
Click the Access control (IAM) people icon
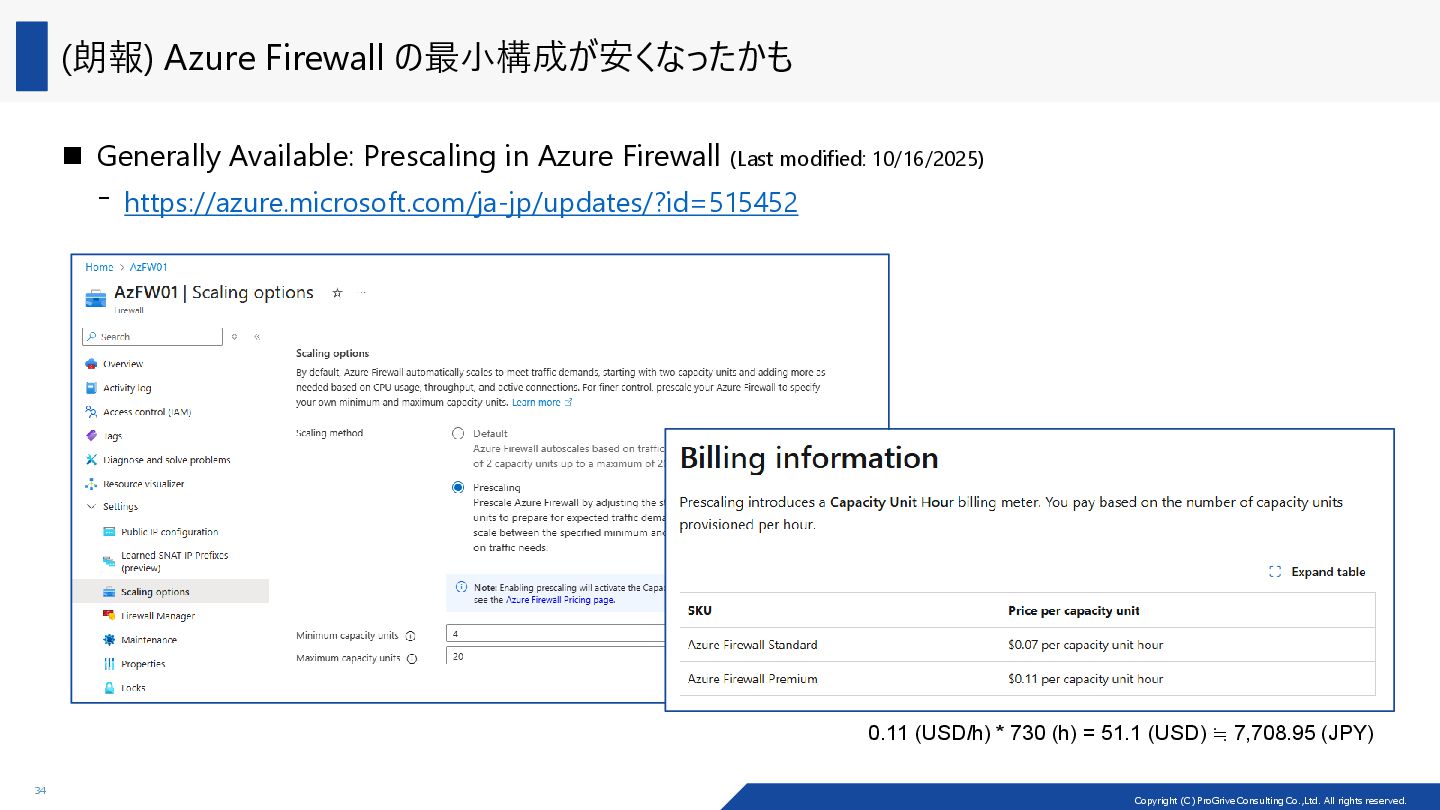pyautogui.click(x=91, y=412)
